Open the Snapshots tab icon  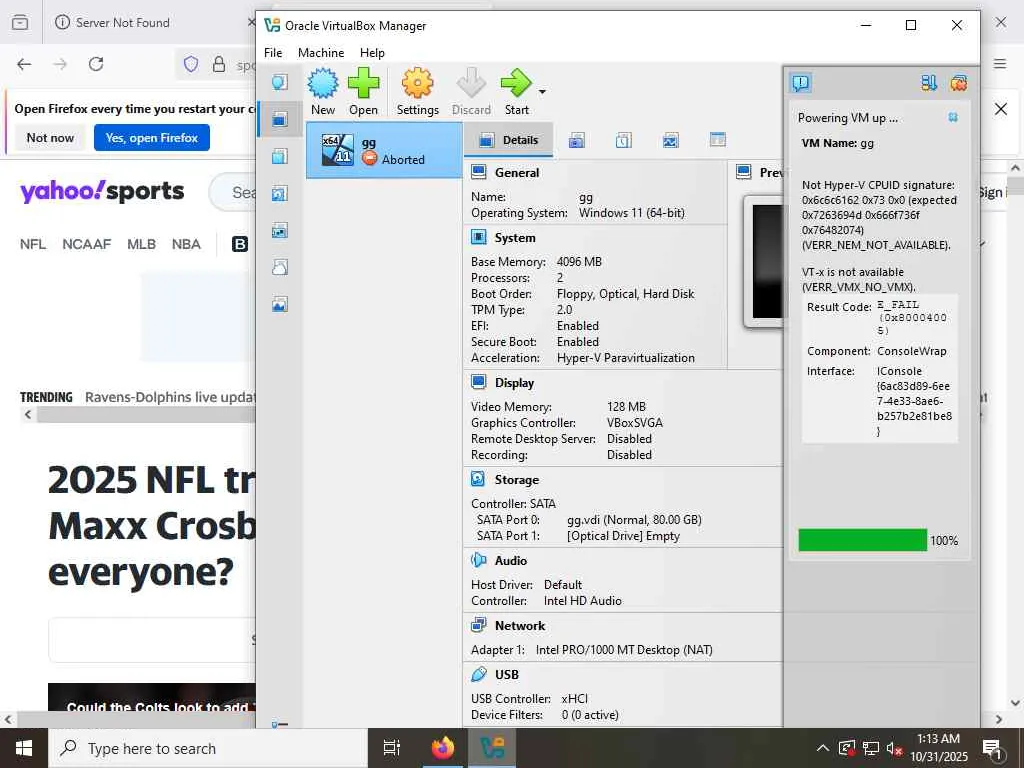coord(577,140)
